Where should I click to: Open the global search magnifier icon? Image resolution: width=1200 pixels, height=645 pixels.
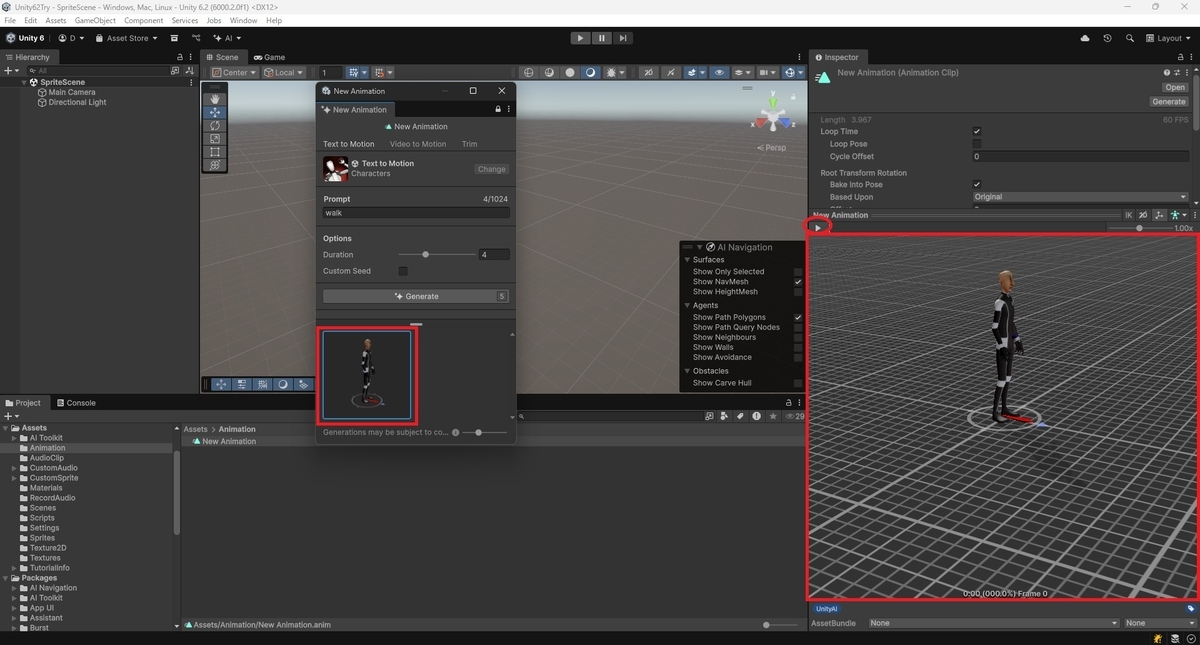(1130, 38)
